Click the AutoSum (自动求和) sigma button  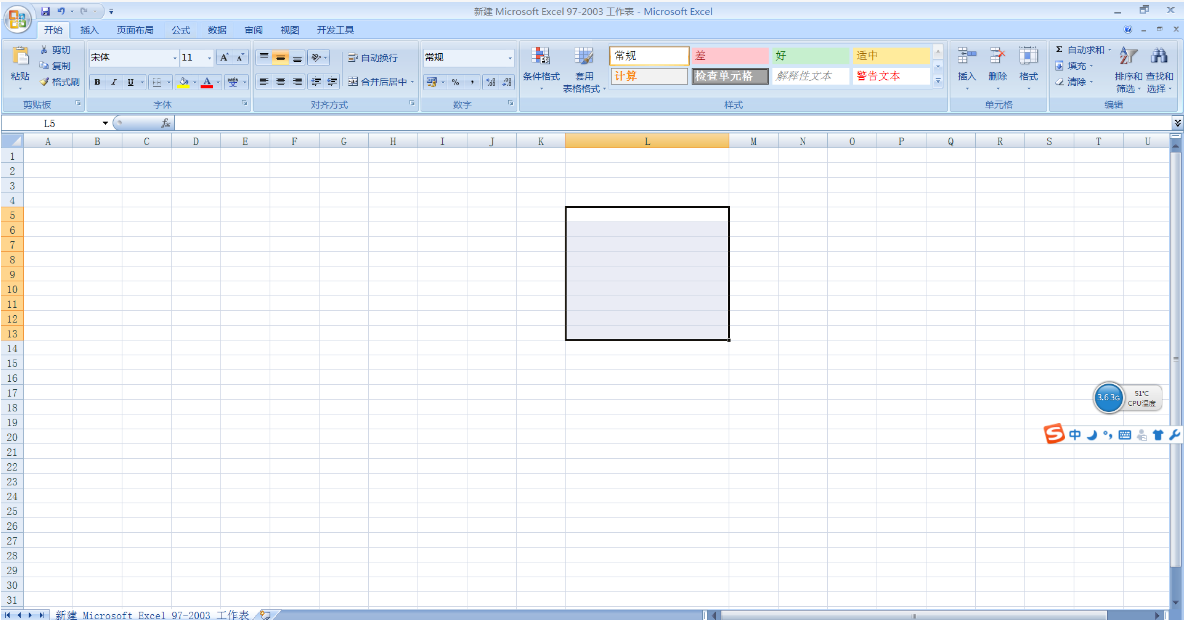point(1083,50)
